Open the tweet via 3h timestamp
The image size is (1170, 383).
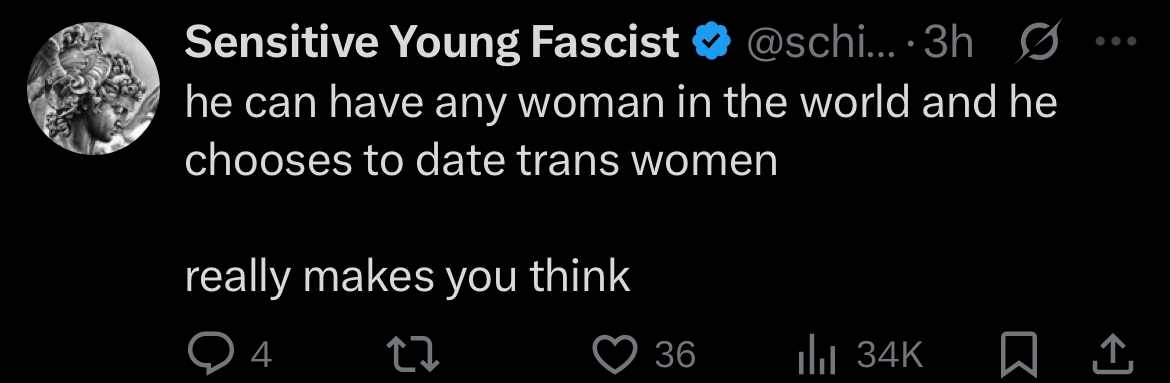[948, 44]
